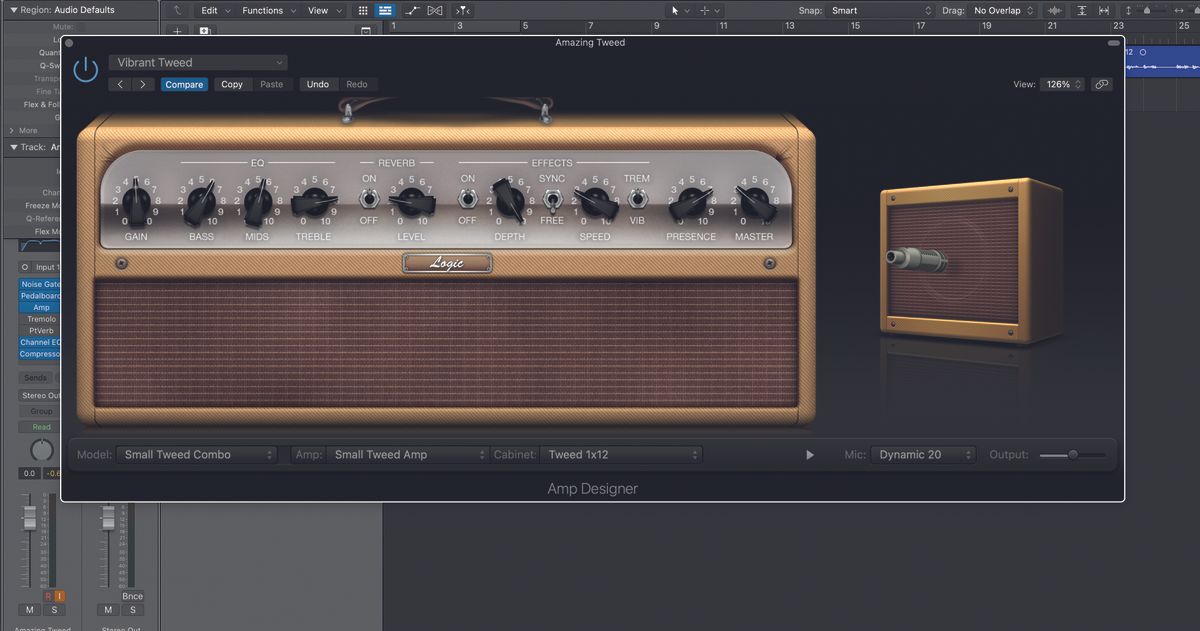Screen dimensions: 1200x631
Task: Select the highlighted list editor icon
Action: click(x=385, y=10)
